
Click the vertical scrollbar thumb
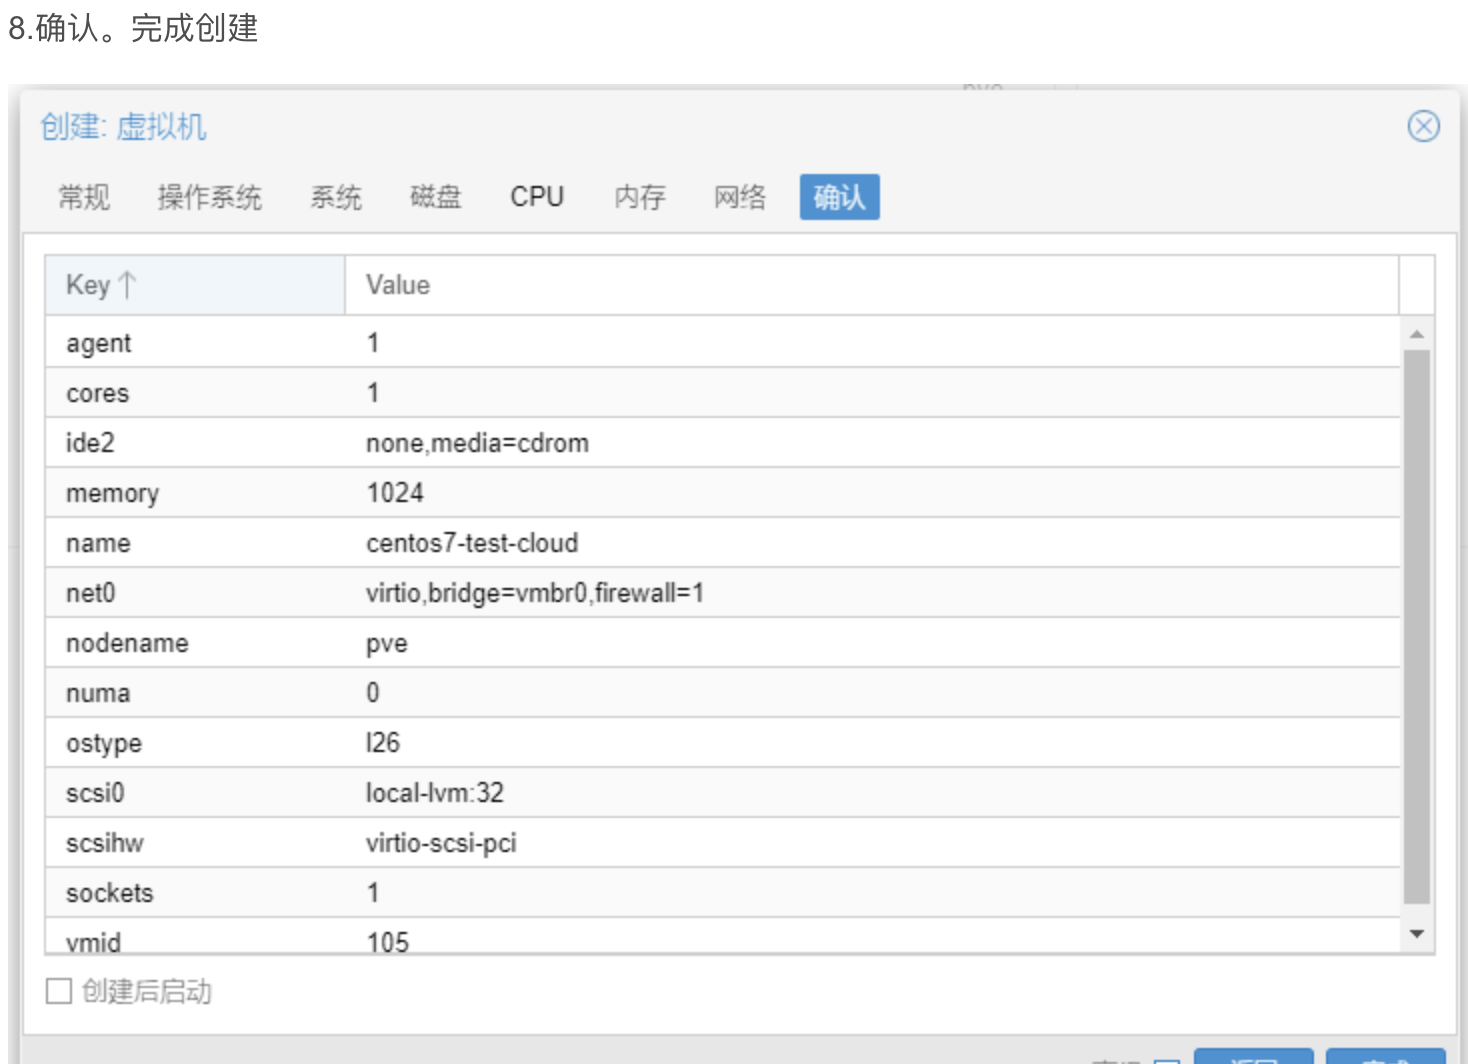pyautogui.click(x=1416, y=625)
